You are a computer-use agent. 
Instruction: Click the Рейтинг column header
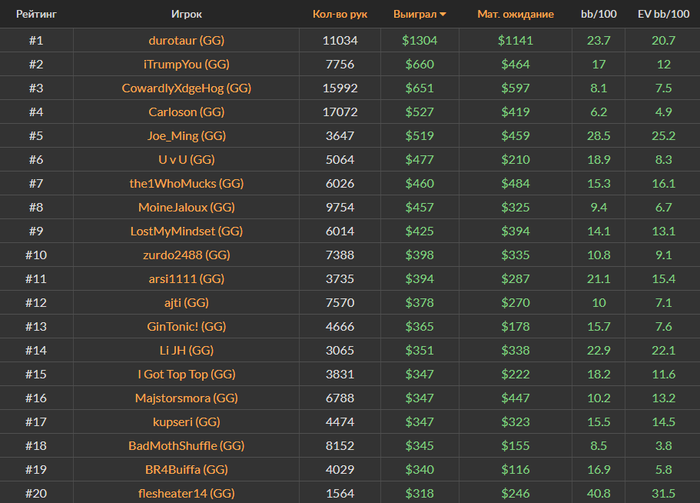click(35, 15)
